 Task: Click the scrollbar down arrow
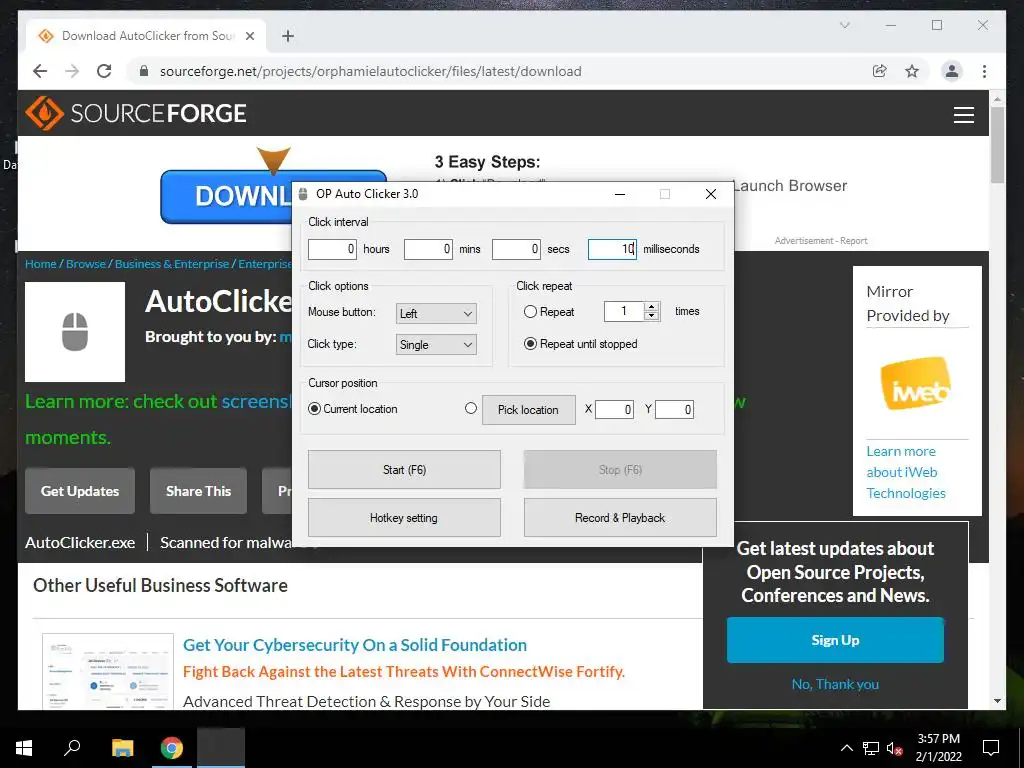[997, 701]
